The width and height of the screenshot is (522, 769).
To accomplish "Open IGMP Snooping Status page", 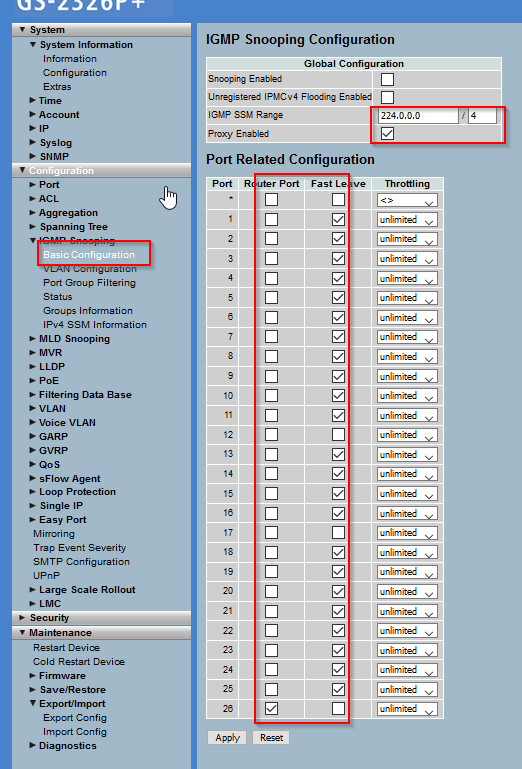I will 57,297.
